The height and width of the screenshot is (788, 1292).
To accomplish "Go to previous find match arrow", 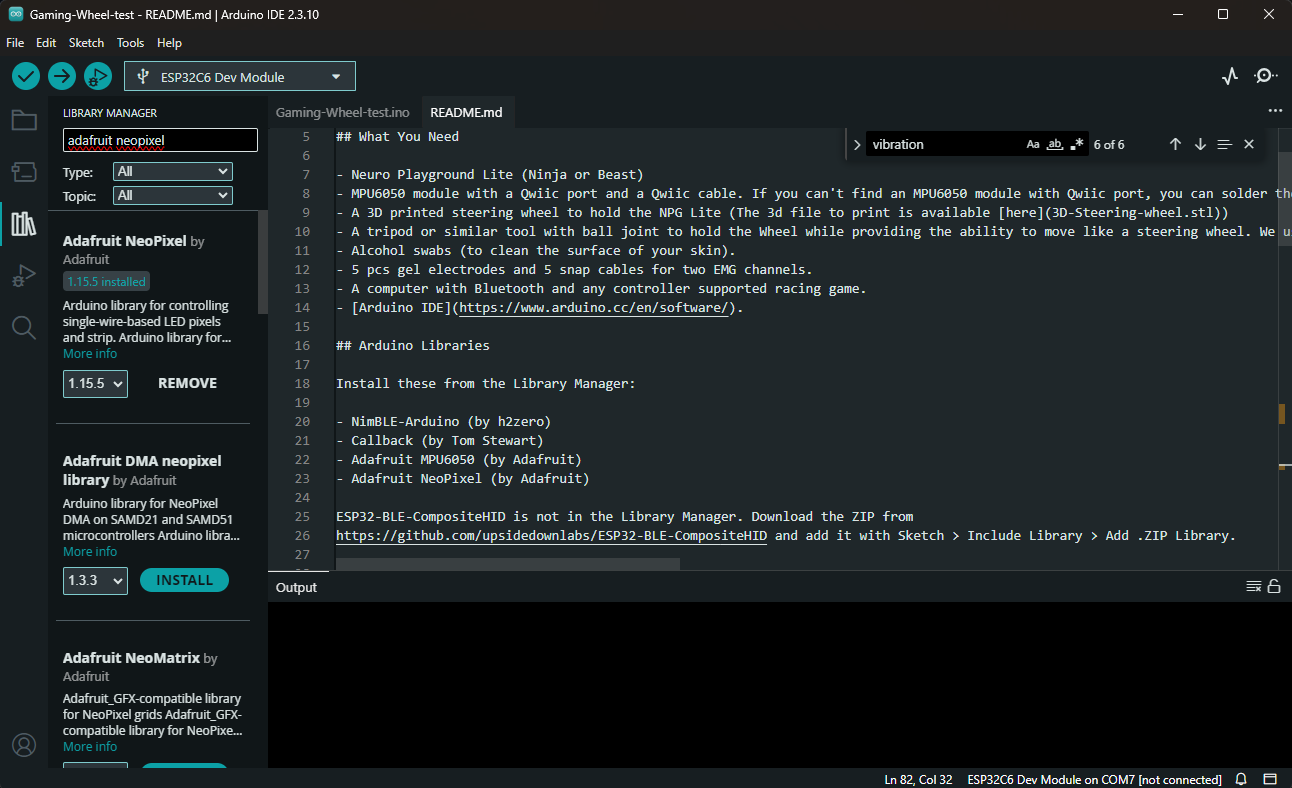I will pos(1175,144).
